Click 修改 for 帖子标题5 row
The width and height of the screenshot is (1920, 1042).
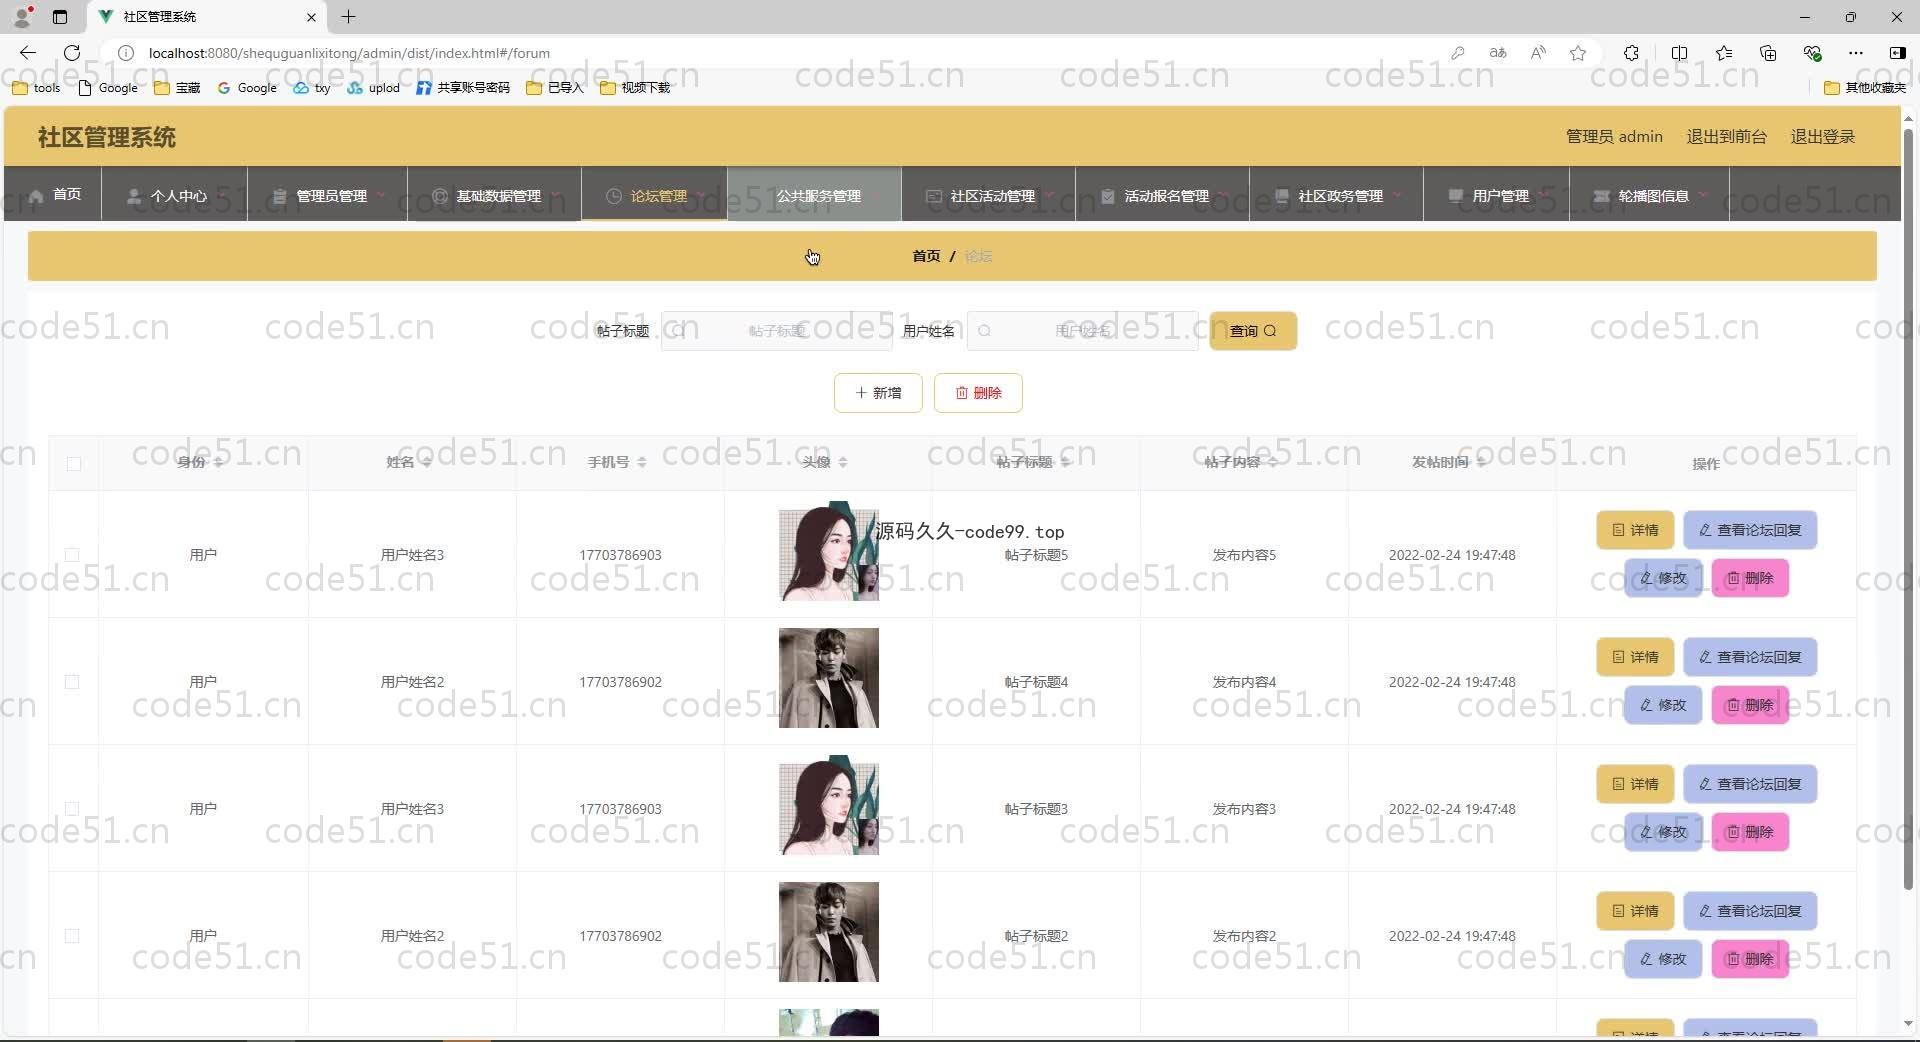[1663, 578]
